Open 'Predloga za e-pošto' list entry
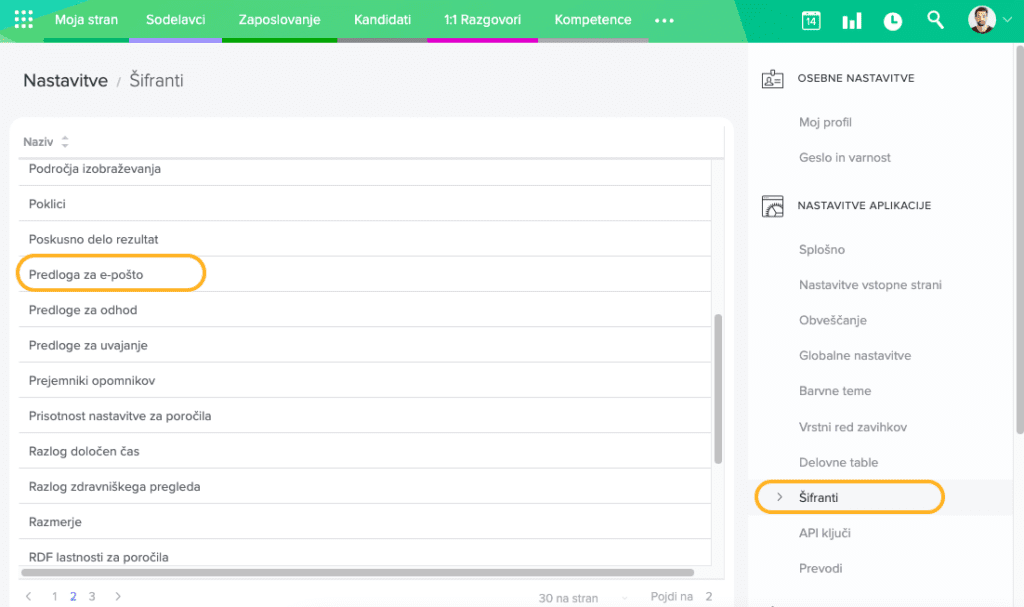Screen dimensions: 1024x607 click(87, 274)
